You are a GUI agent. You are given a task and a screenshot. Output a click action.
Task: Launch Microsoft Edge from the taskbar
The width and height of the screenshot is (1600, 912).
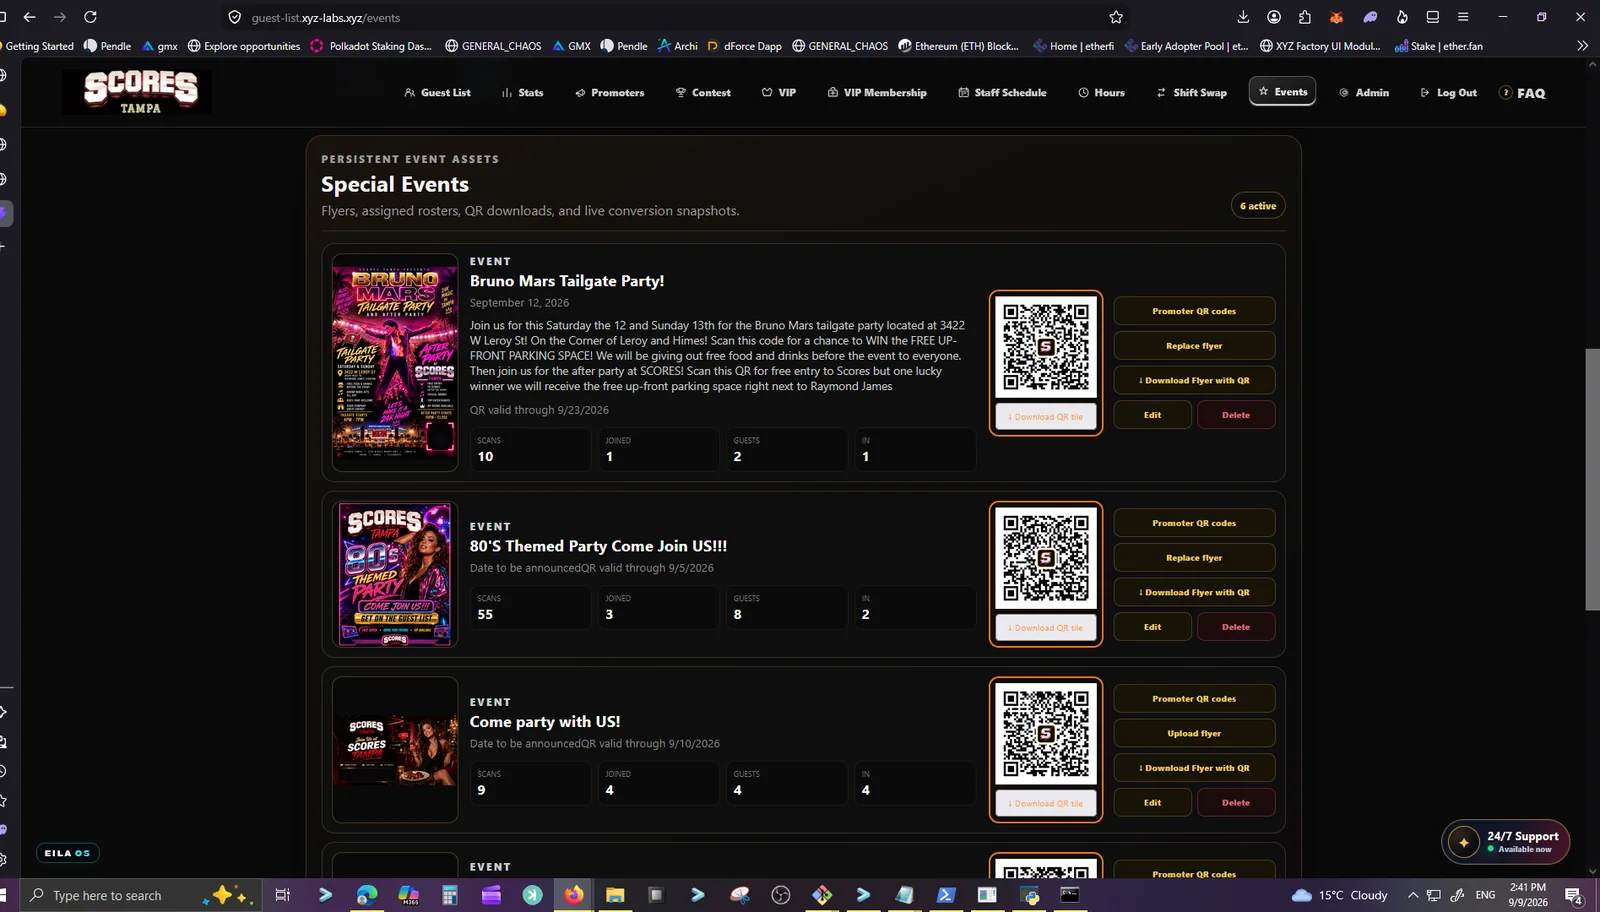(x=367, y=895)
